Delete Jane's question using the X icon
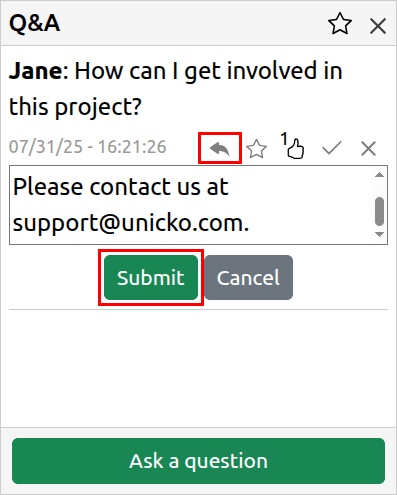Image resolution: width=397 pixels, height=495 pixels. (x=368, y=149)
